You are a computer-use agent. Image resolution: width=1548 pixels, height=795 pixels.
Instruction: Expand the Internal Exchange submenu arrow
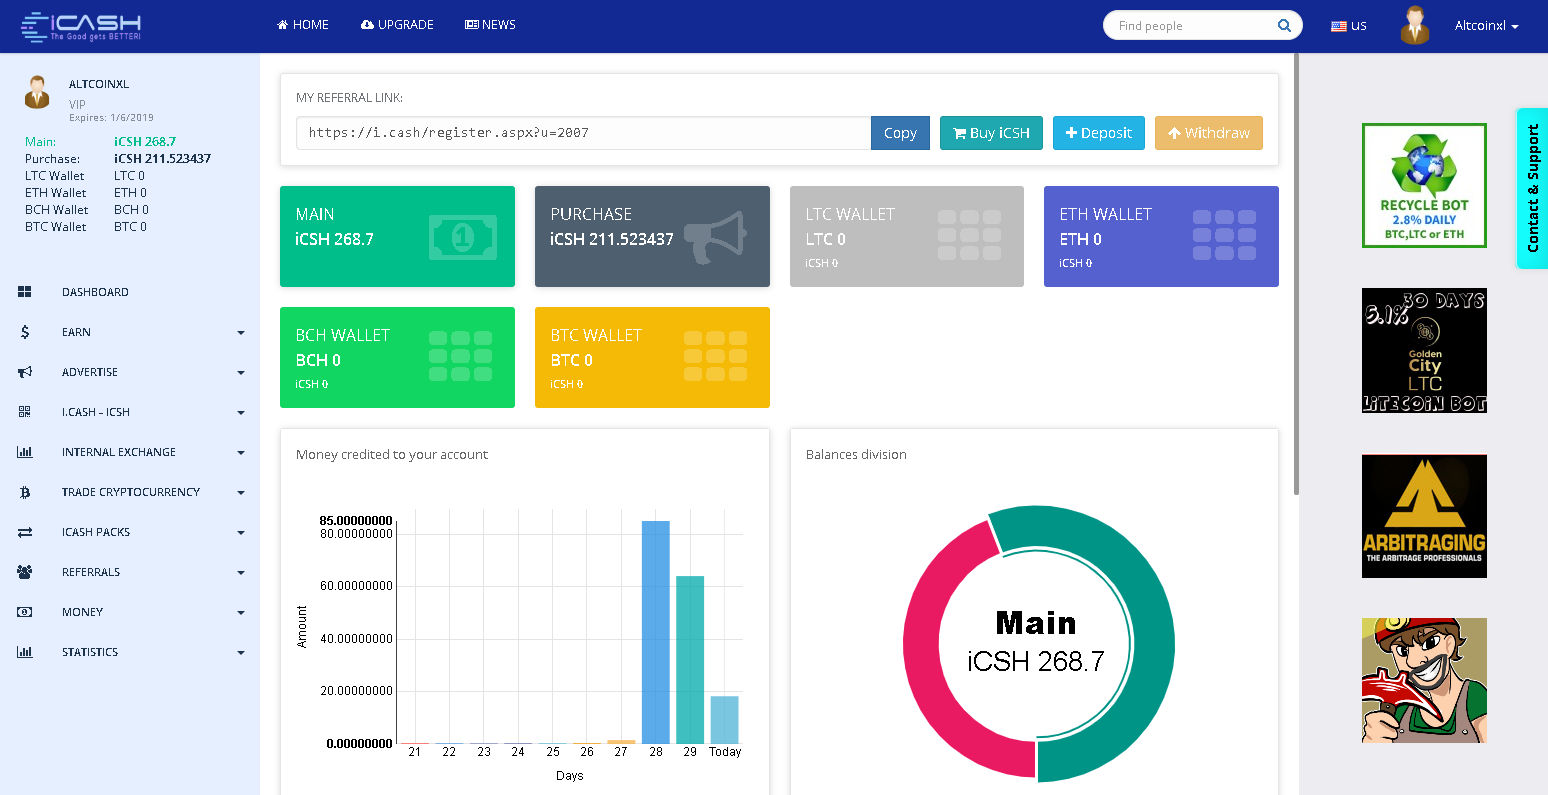pos(241,453)
